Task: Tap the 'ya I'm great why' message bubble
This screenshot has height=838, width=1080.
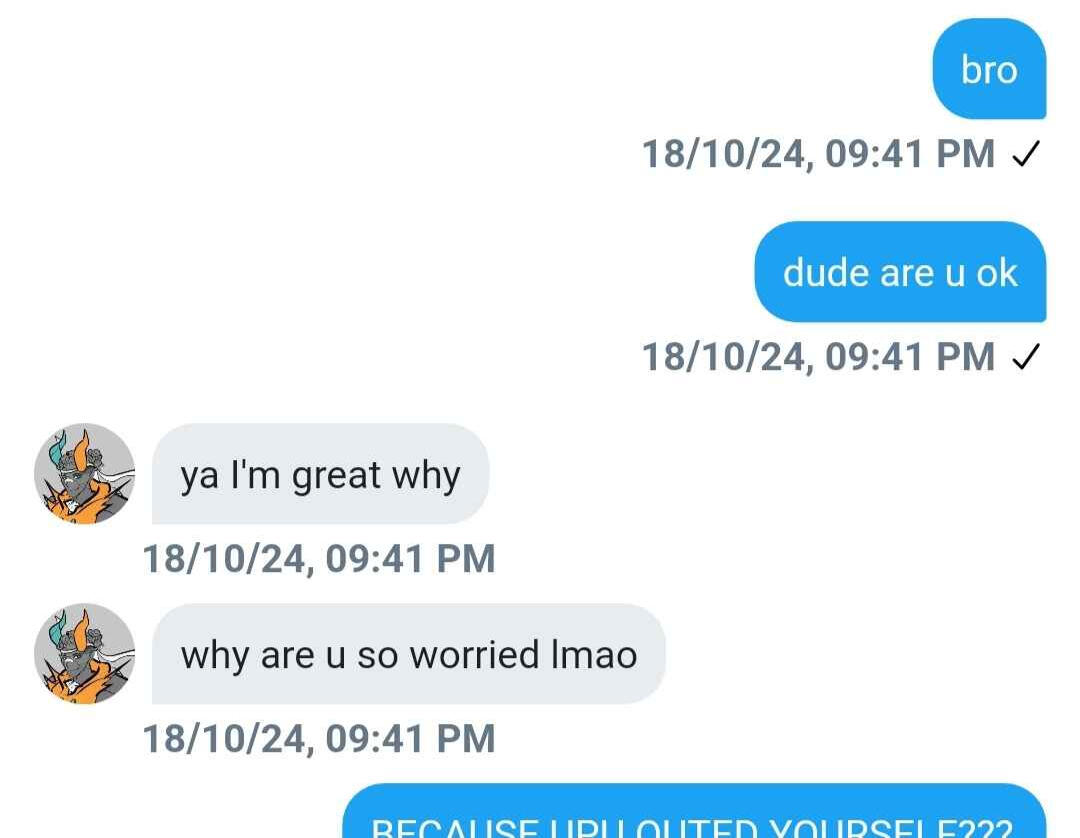Action: click(x=320, y=474)
